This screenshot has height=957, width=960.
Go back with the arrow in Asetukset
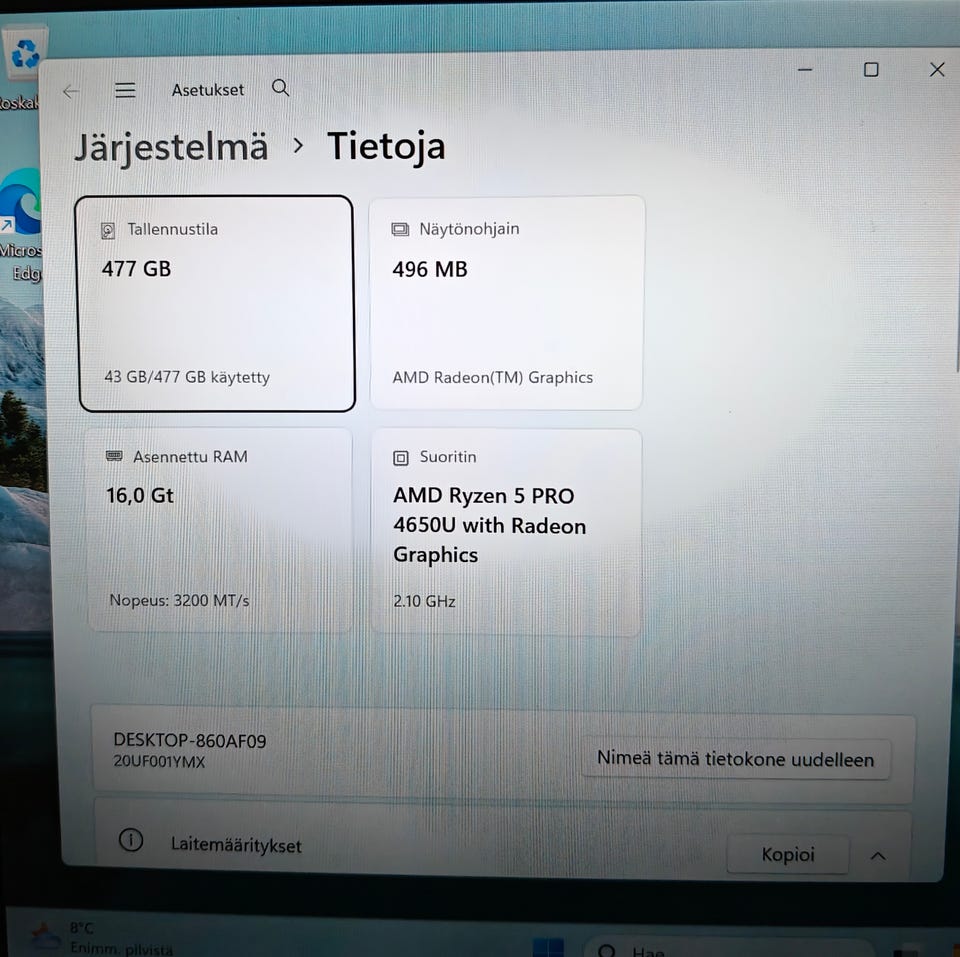[71, 91]
